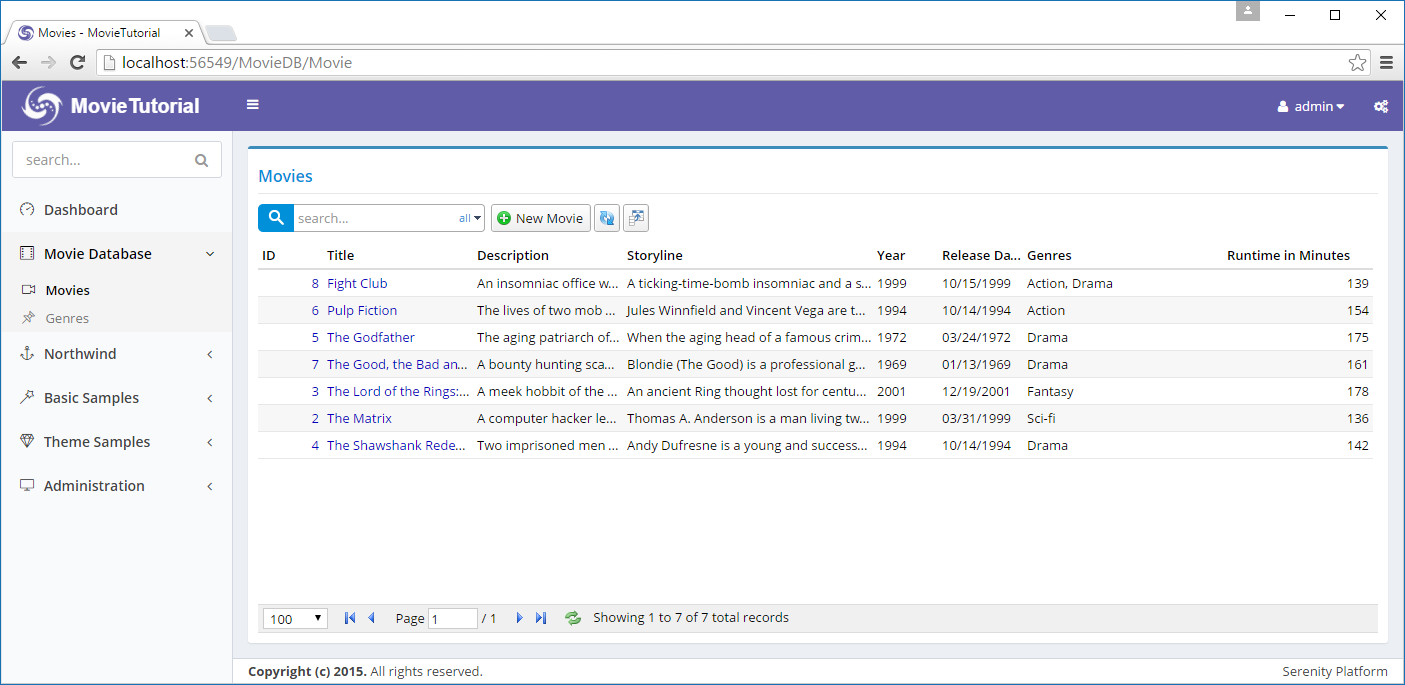Toggle the sidebar with the hamburger icon
1405x685 pixels.
pos(253,105)
